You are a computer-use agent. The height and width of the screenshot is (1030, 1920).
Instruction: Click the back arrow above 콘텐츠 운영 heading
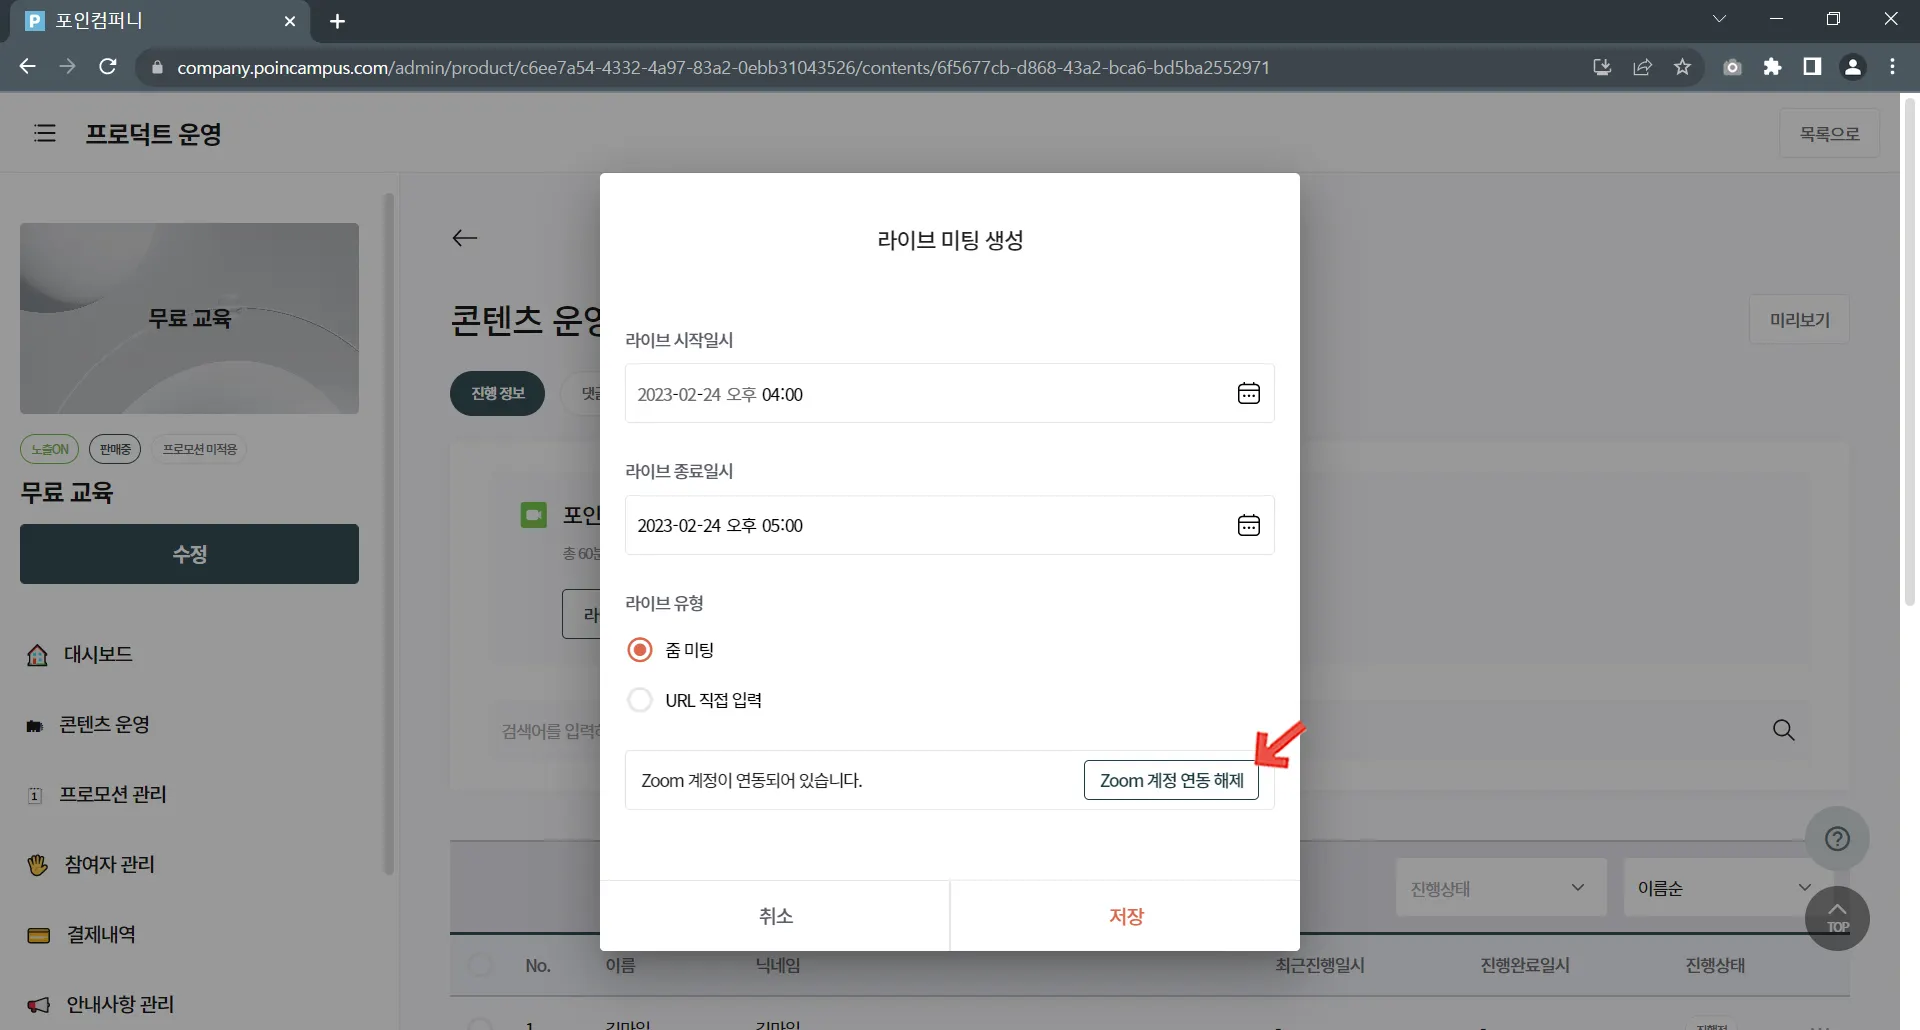pos(465,238)
